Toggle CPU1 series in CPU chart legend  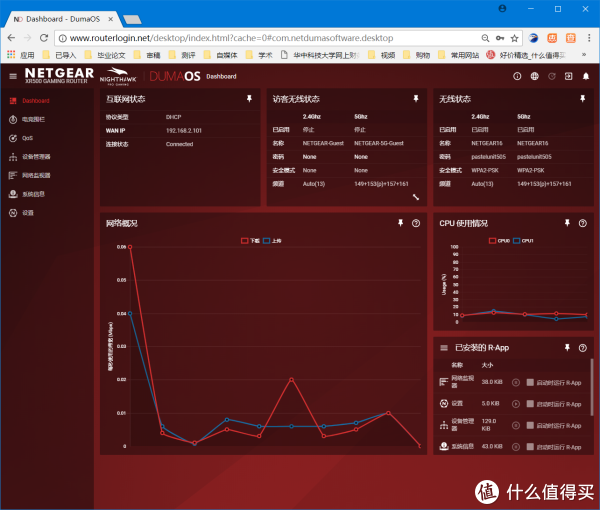(523, 241)
